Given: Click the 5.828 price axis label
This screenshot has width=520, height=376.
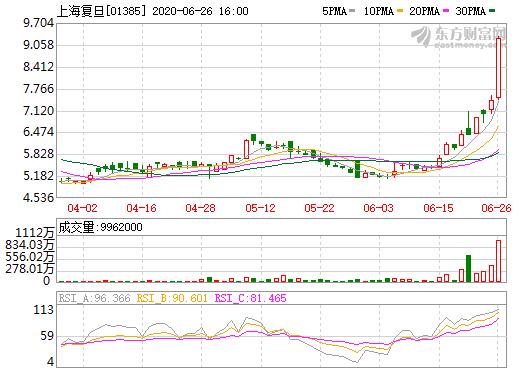Looking at the screenshot, I should pyautogui.click(x=38, y=154).
